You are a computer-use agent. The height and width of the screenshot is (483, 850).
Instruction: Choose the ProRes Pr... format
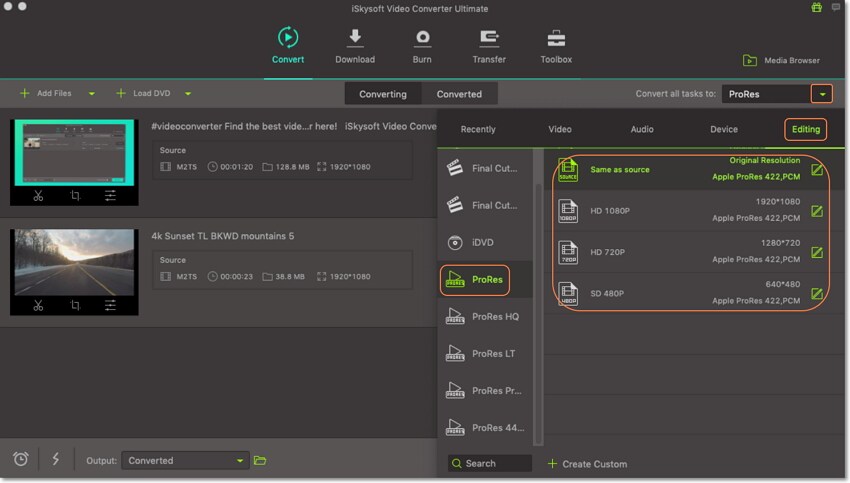coord(485,390)
